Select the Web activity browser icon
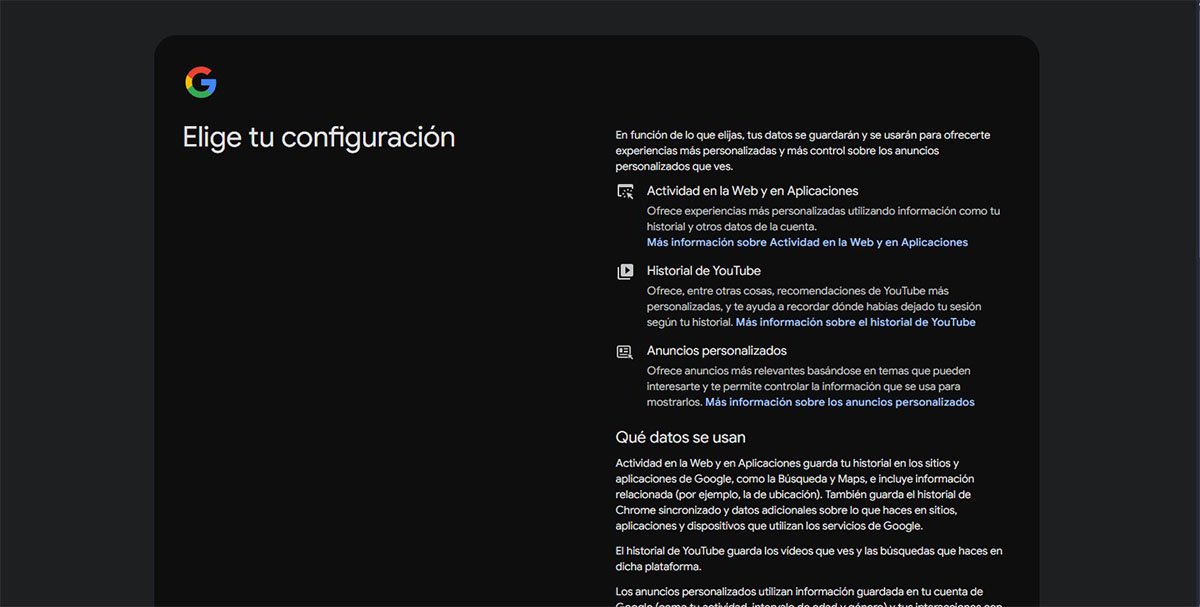 pyautogui.click(x=624, y=190)
